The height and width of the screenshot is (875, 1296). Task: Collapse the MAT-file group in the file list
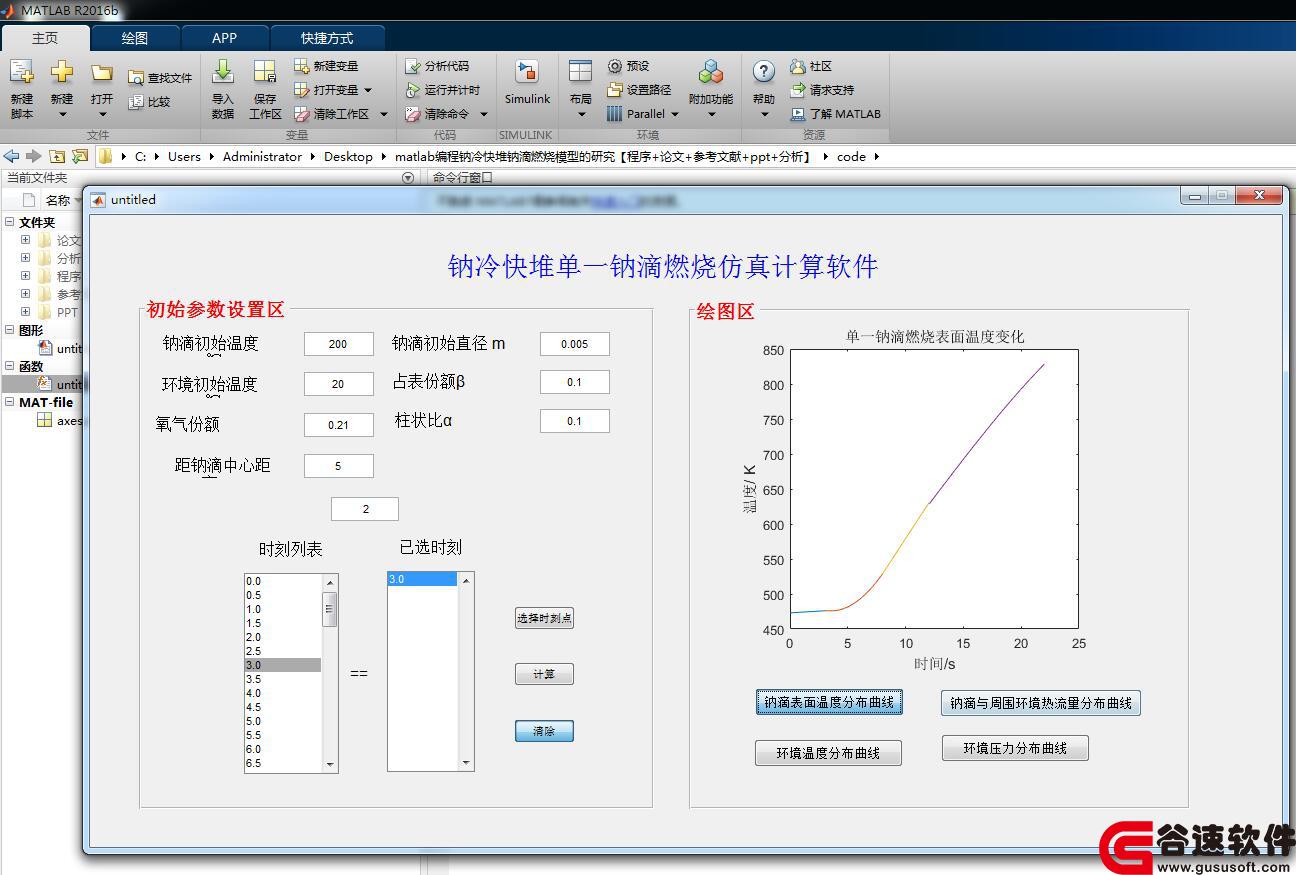point(10,402)
